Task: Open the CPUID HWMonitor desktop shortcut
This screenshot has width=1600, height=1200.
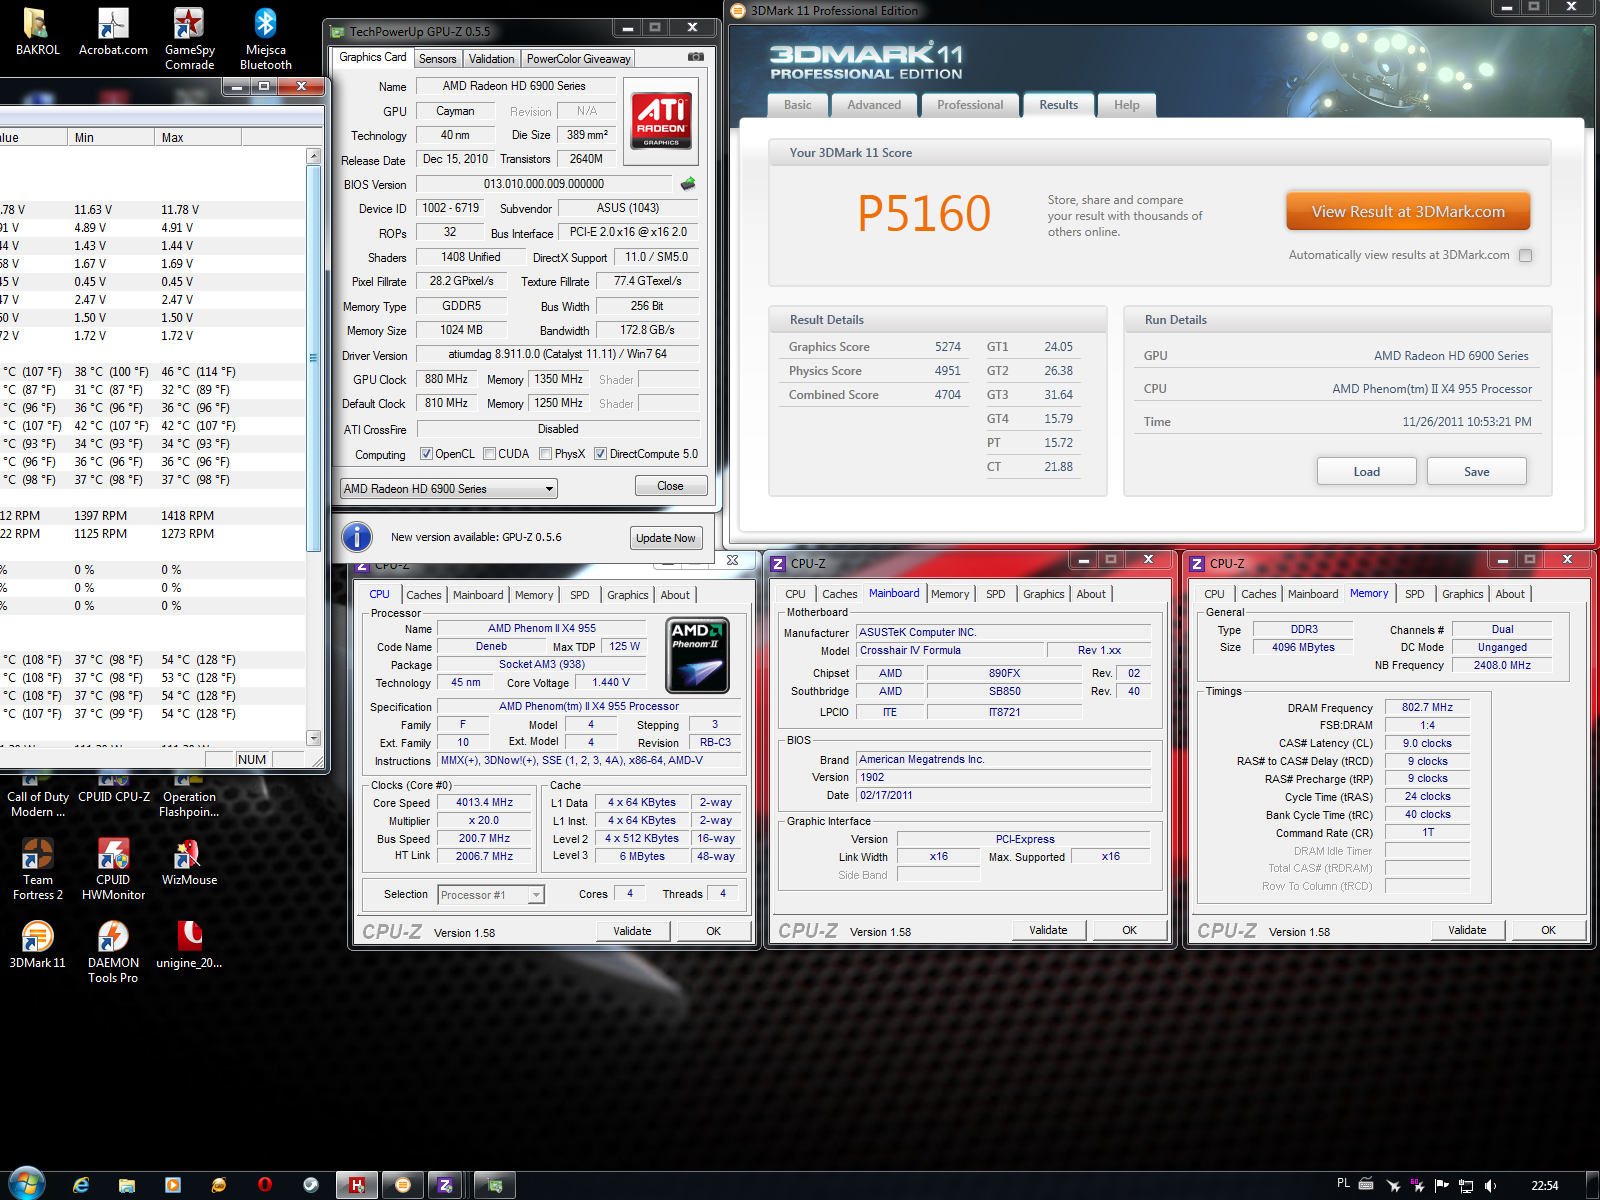Action: (113, 867)
